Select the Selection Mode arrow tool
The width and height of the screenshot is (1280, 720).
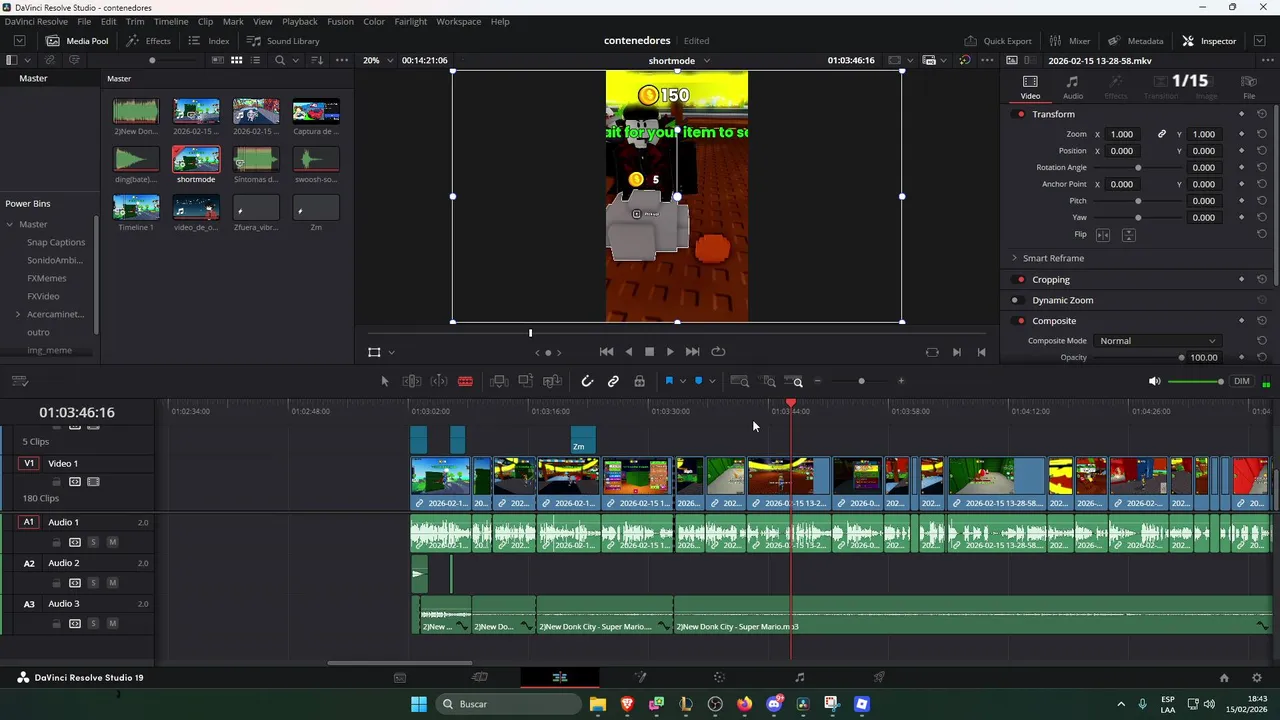385,381
